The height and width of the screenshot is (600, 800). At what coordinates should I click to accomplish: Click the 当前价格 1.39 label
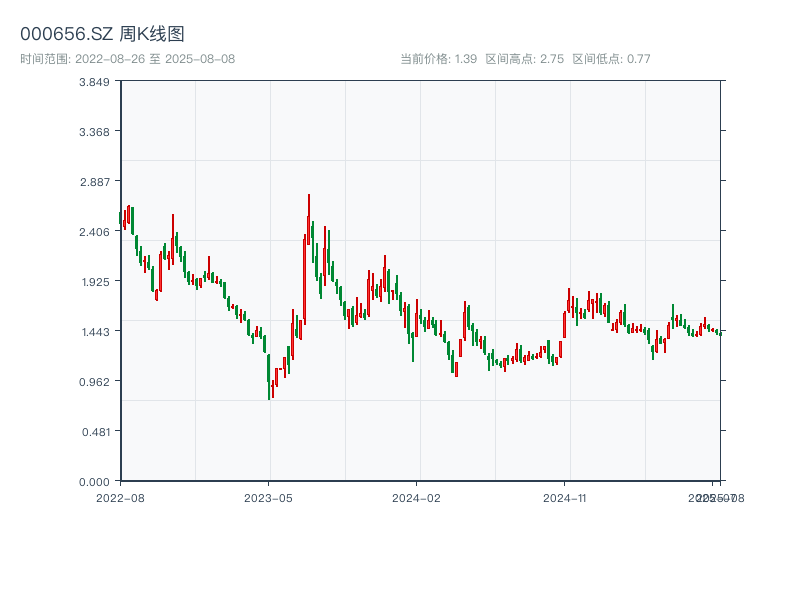coord(438,59)
